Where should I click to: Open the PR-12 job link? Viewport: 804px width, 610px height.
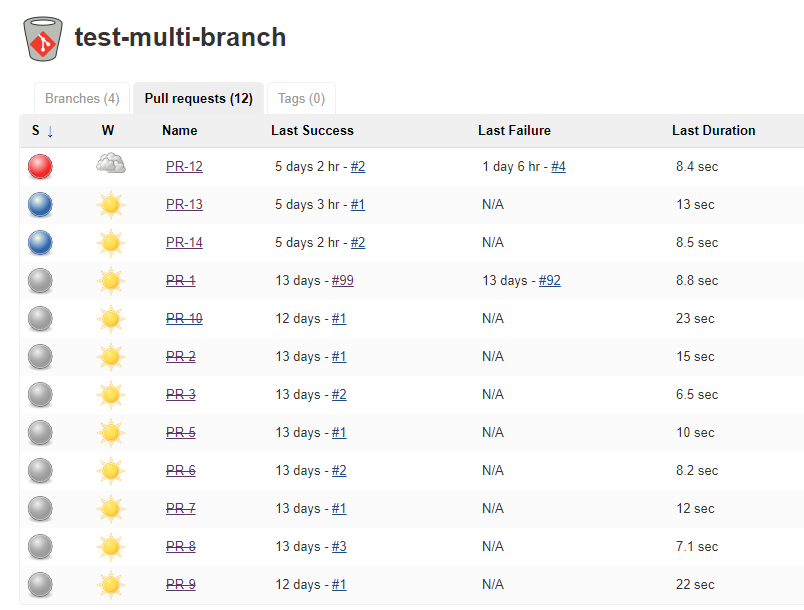click(184, 167)
